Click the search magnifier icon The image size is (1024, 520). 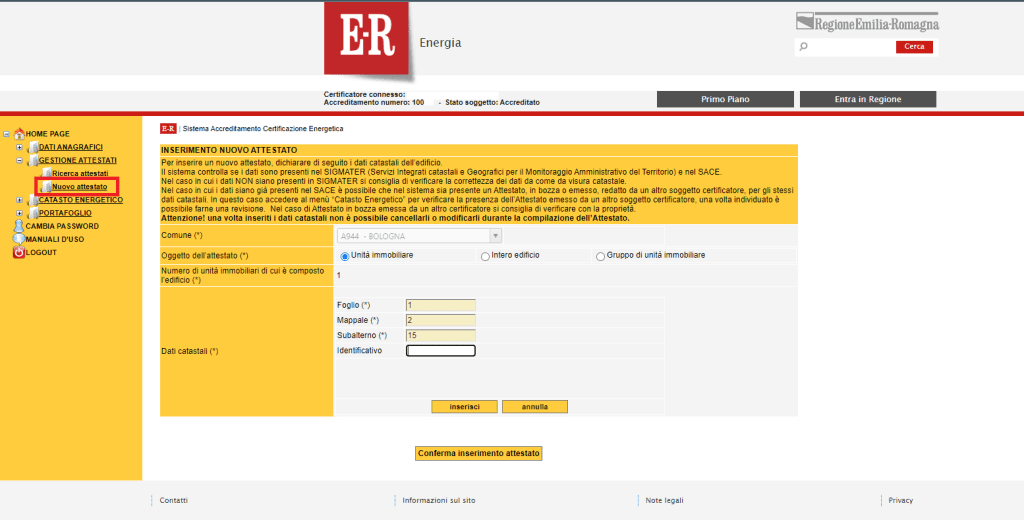pyautogui.click(x=803, y=46)
